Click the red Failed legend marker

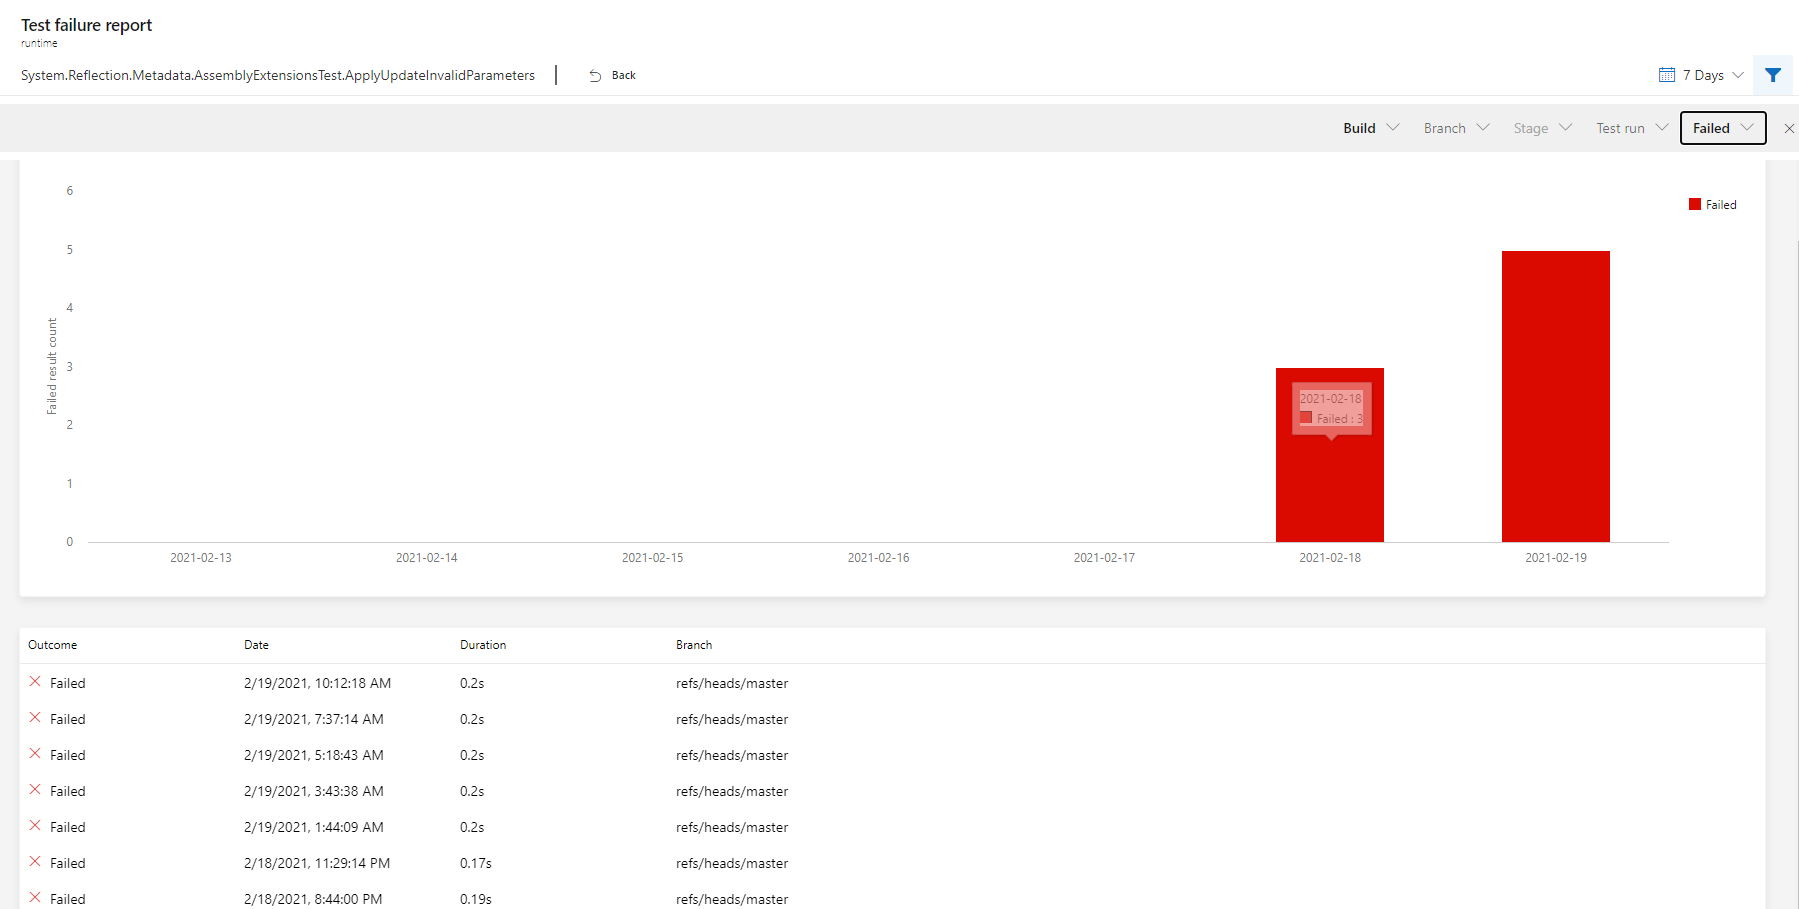[x=1694, y=204]
